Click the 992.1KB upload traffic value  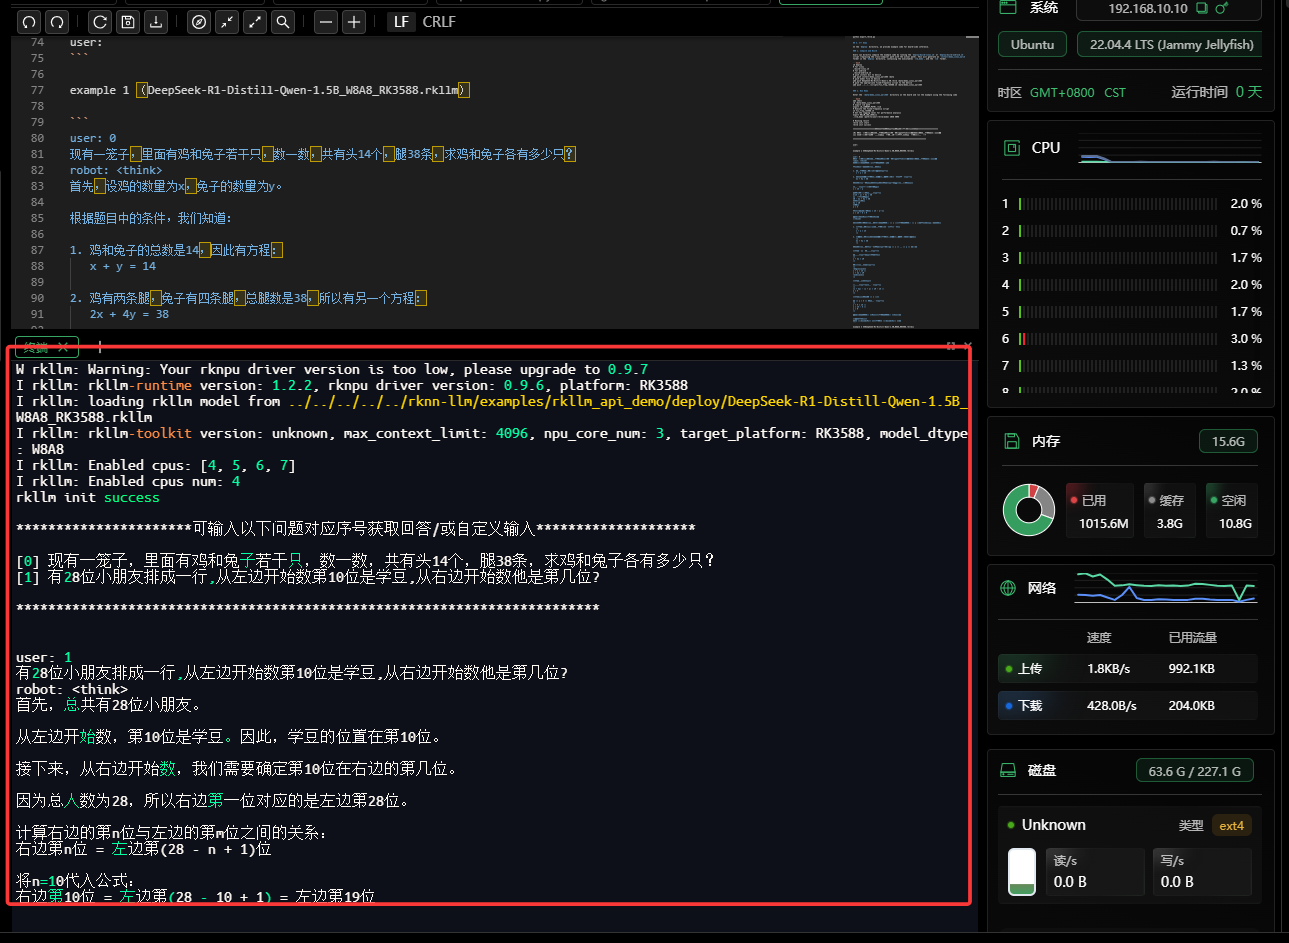tap(1191, 669)
